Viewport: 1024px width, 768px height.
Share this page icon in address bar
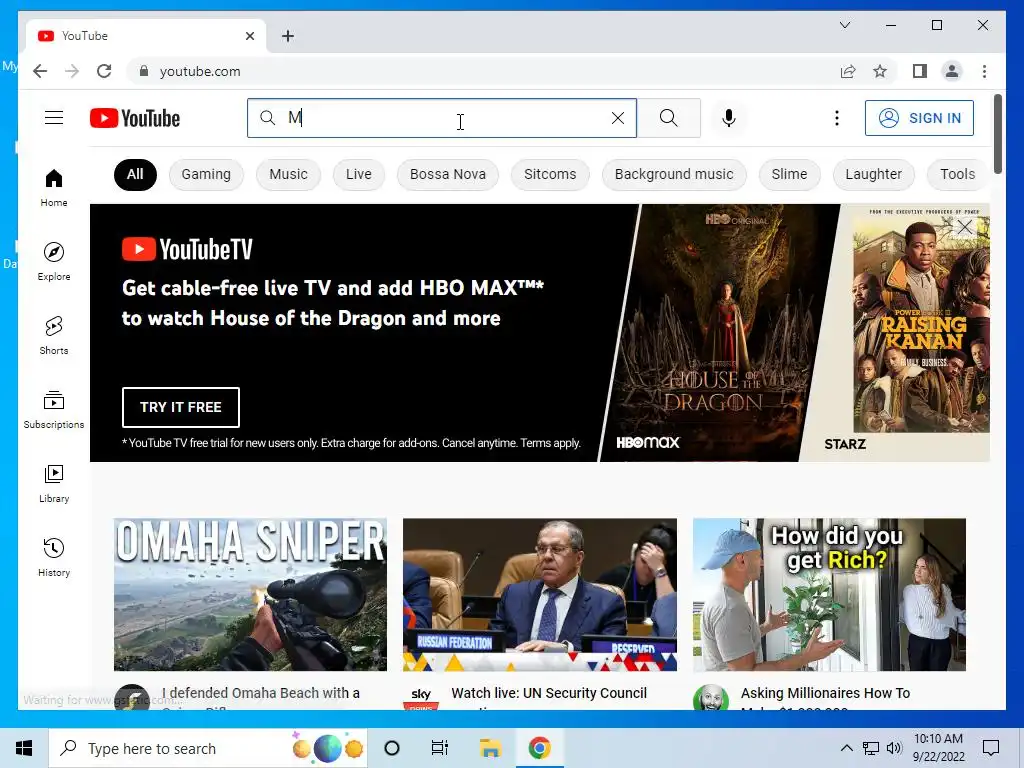pyautogui.click(x=848, y=71)
